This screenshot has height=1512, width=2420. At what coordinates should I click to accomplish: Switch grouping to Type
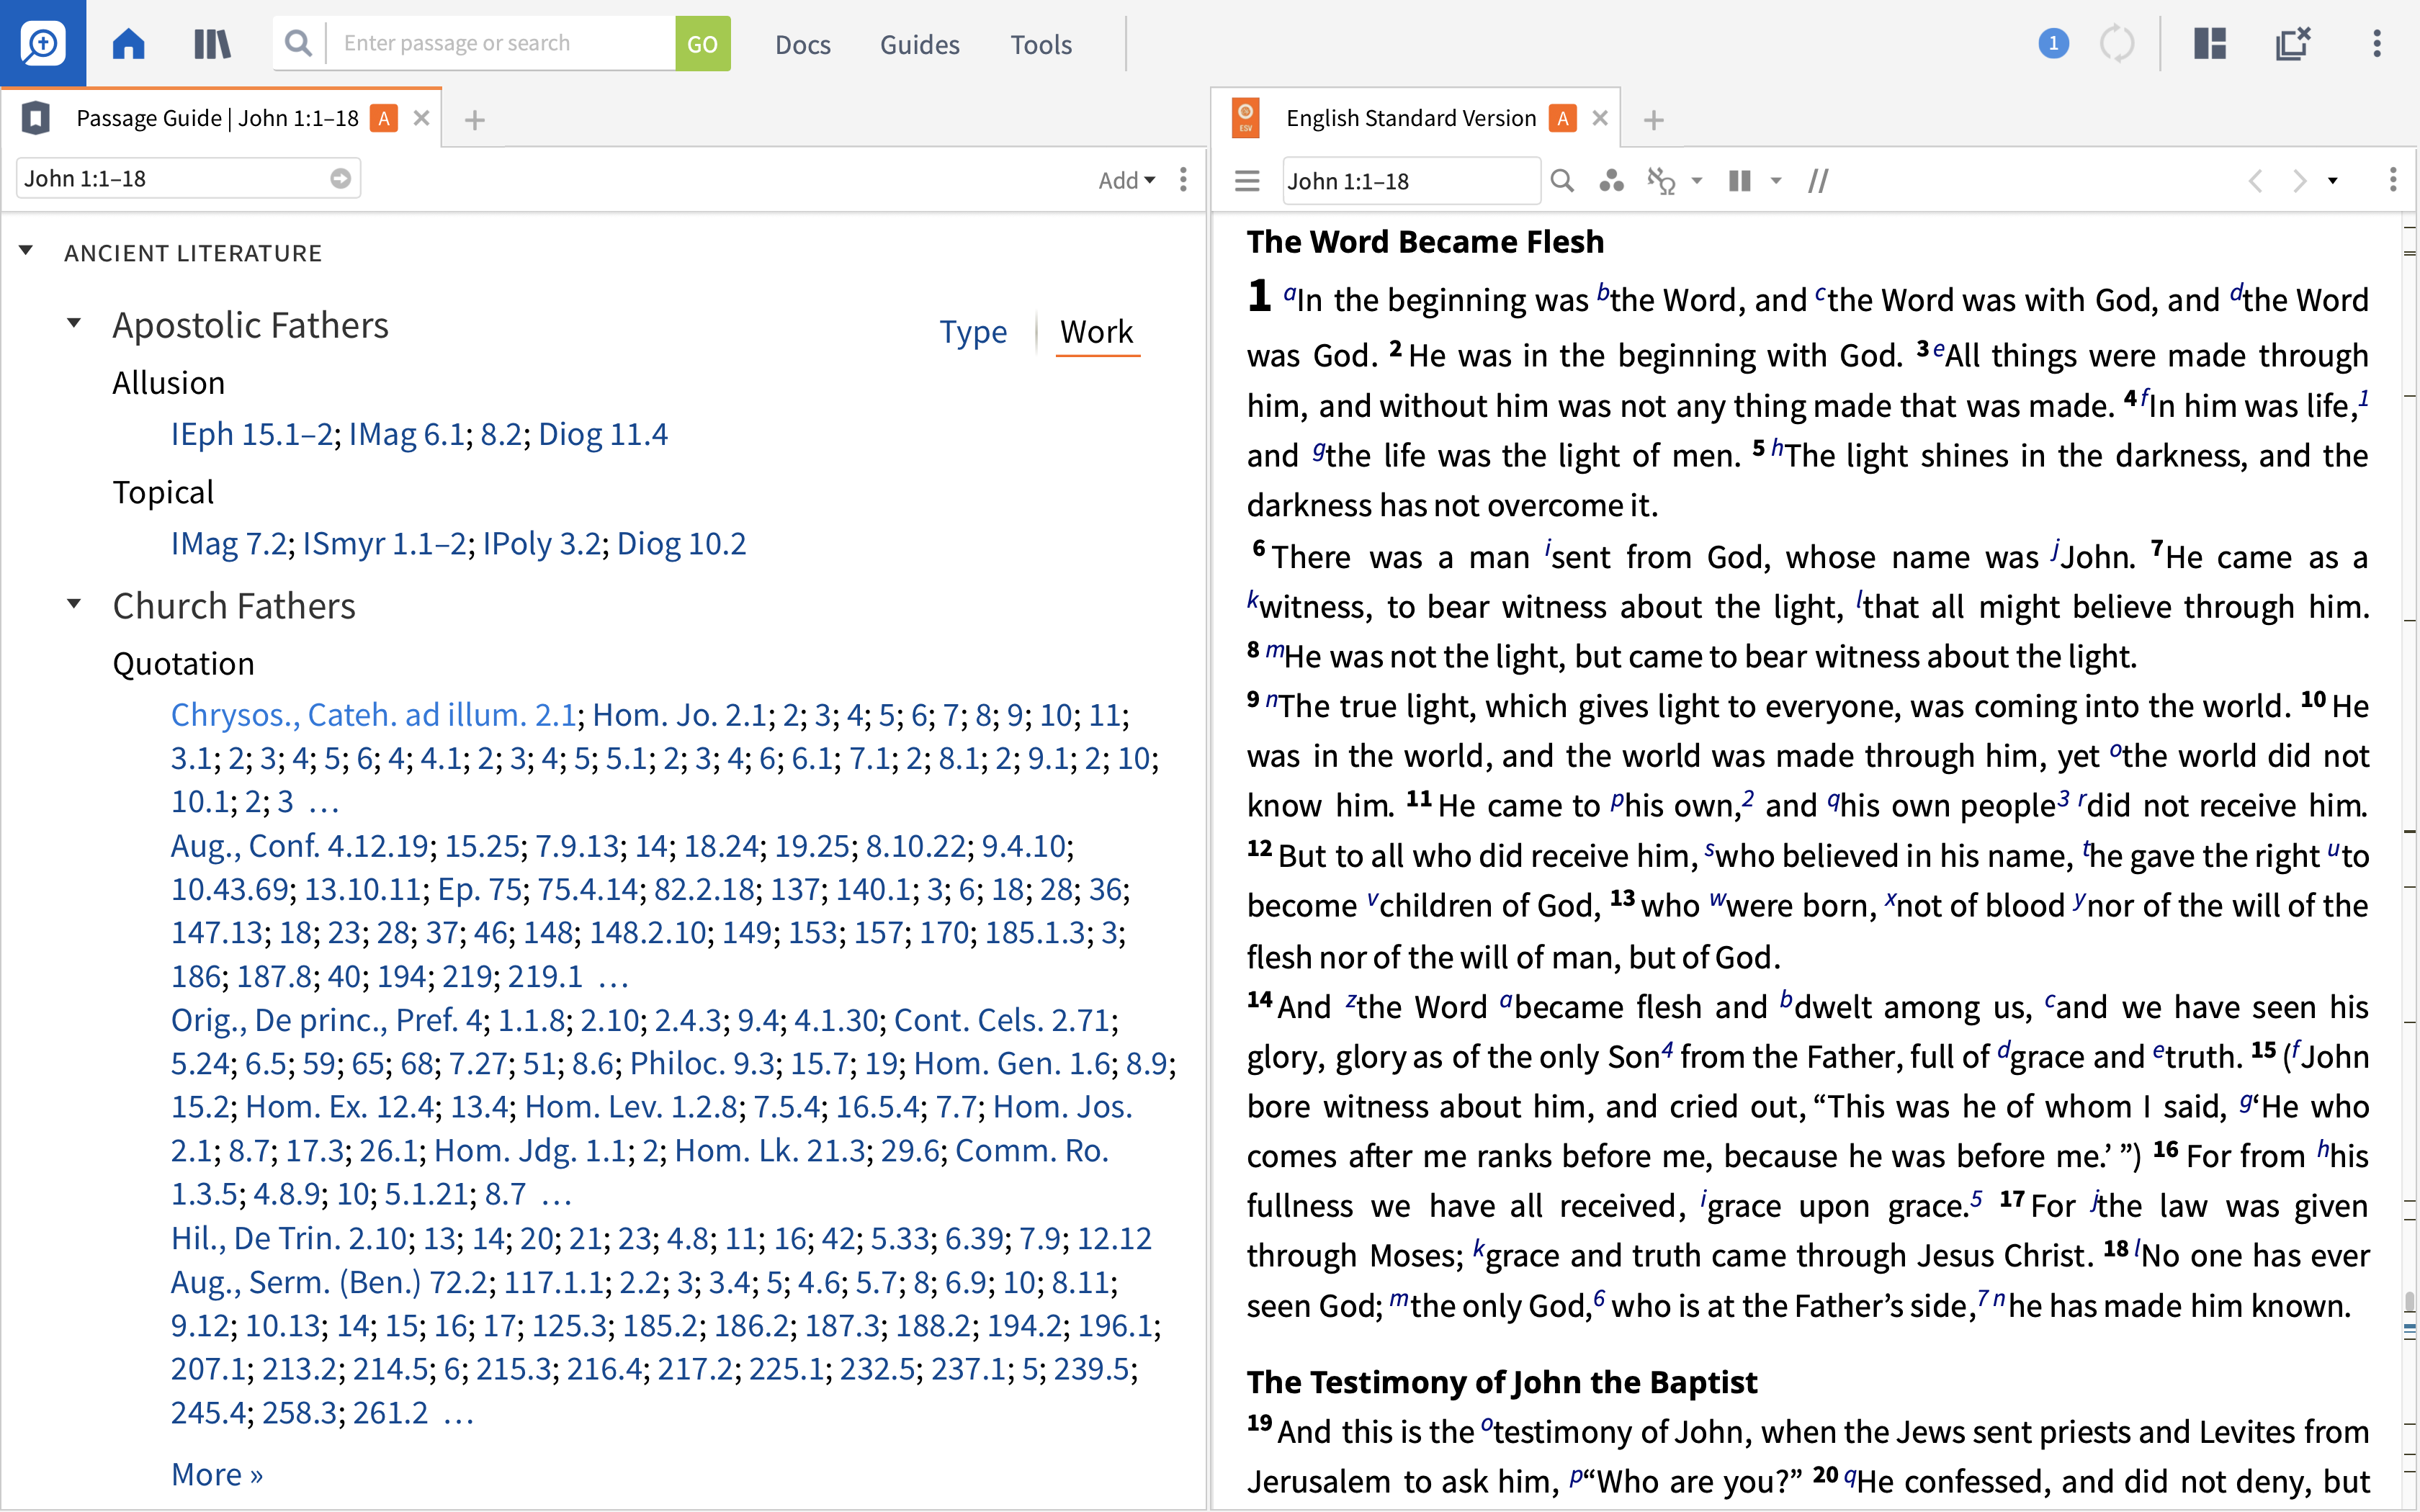(x=972, y=332)
